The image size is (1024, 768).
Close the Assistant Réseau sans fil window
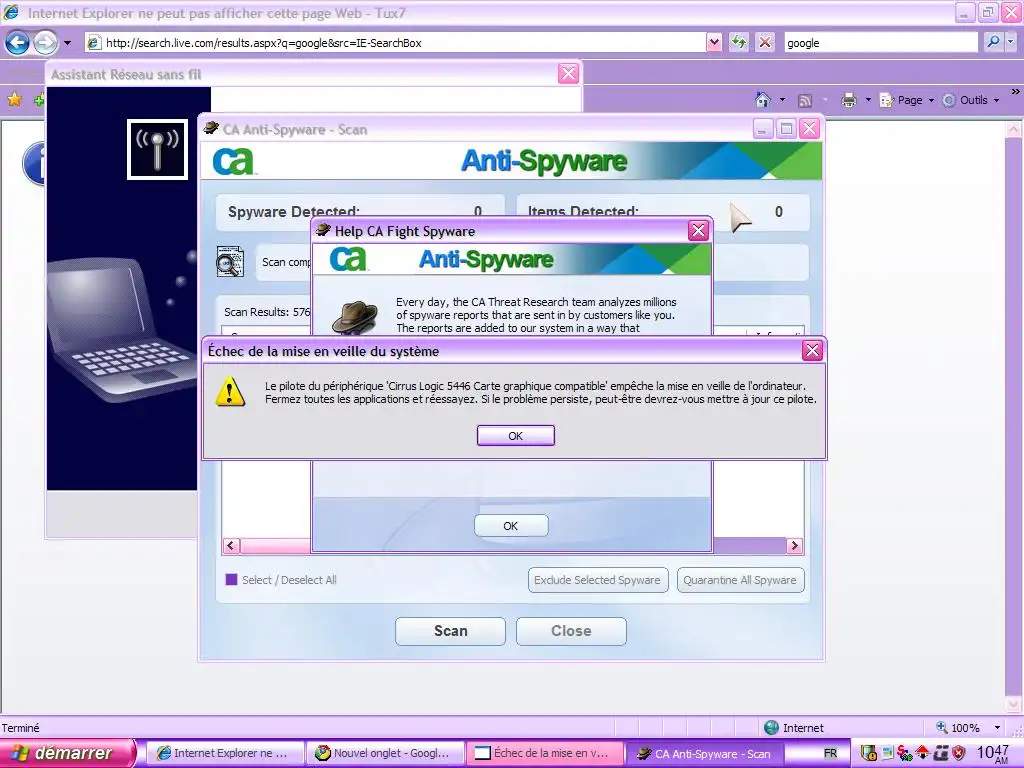(568, 74)
